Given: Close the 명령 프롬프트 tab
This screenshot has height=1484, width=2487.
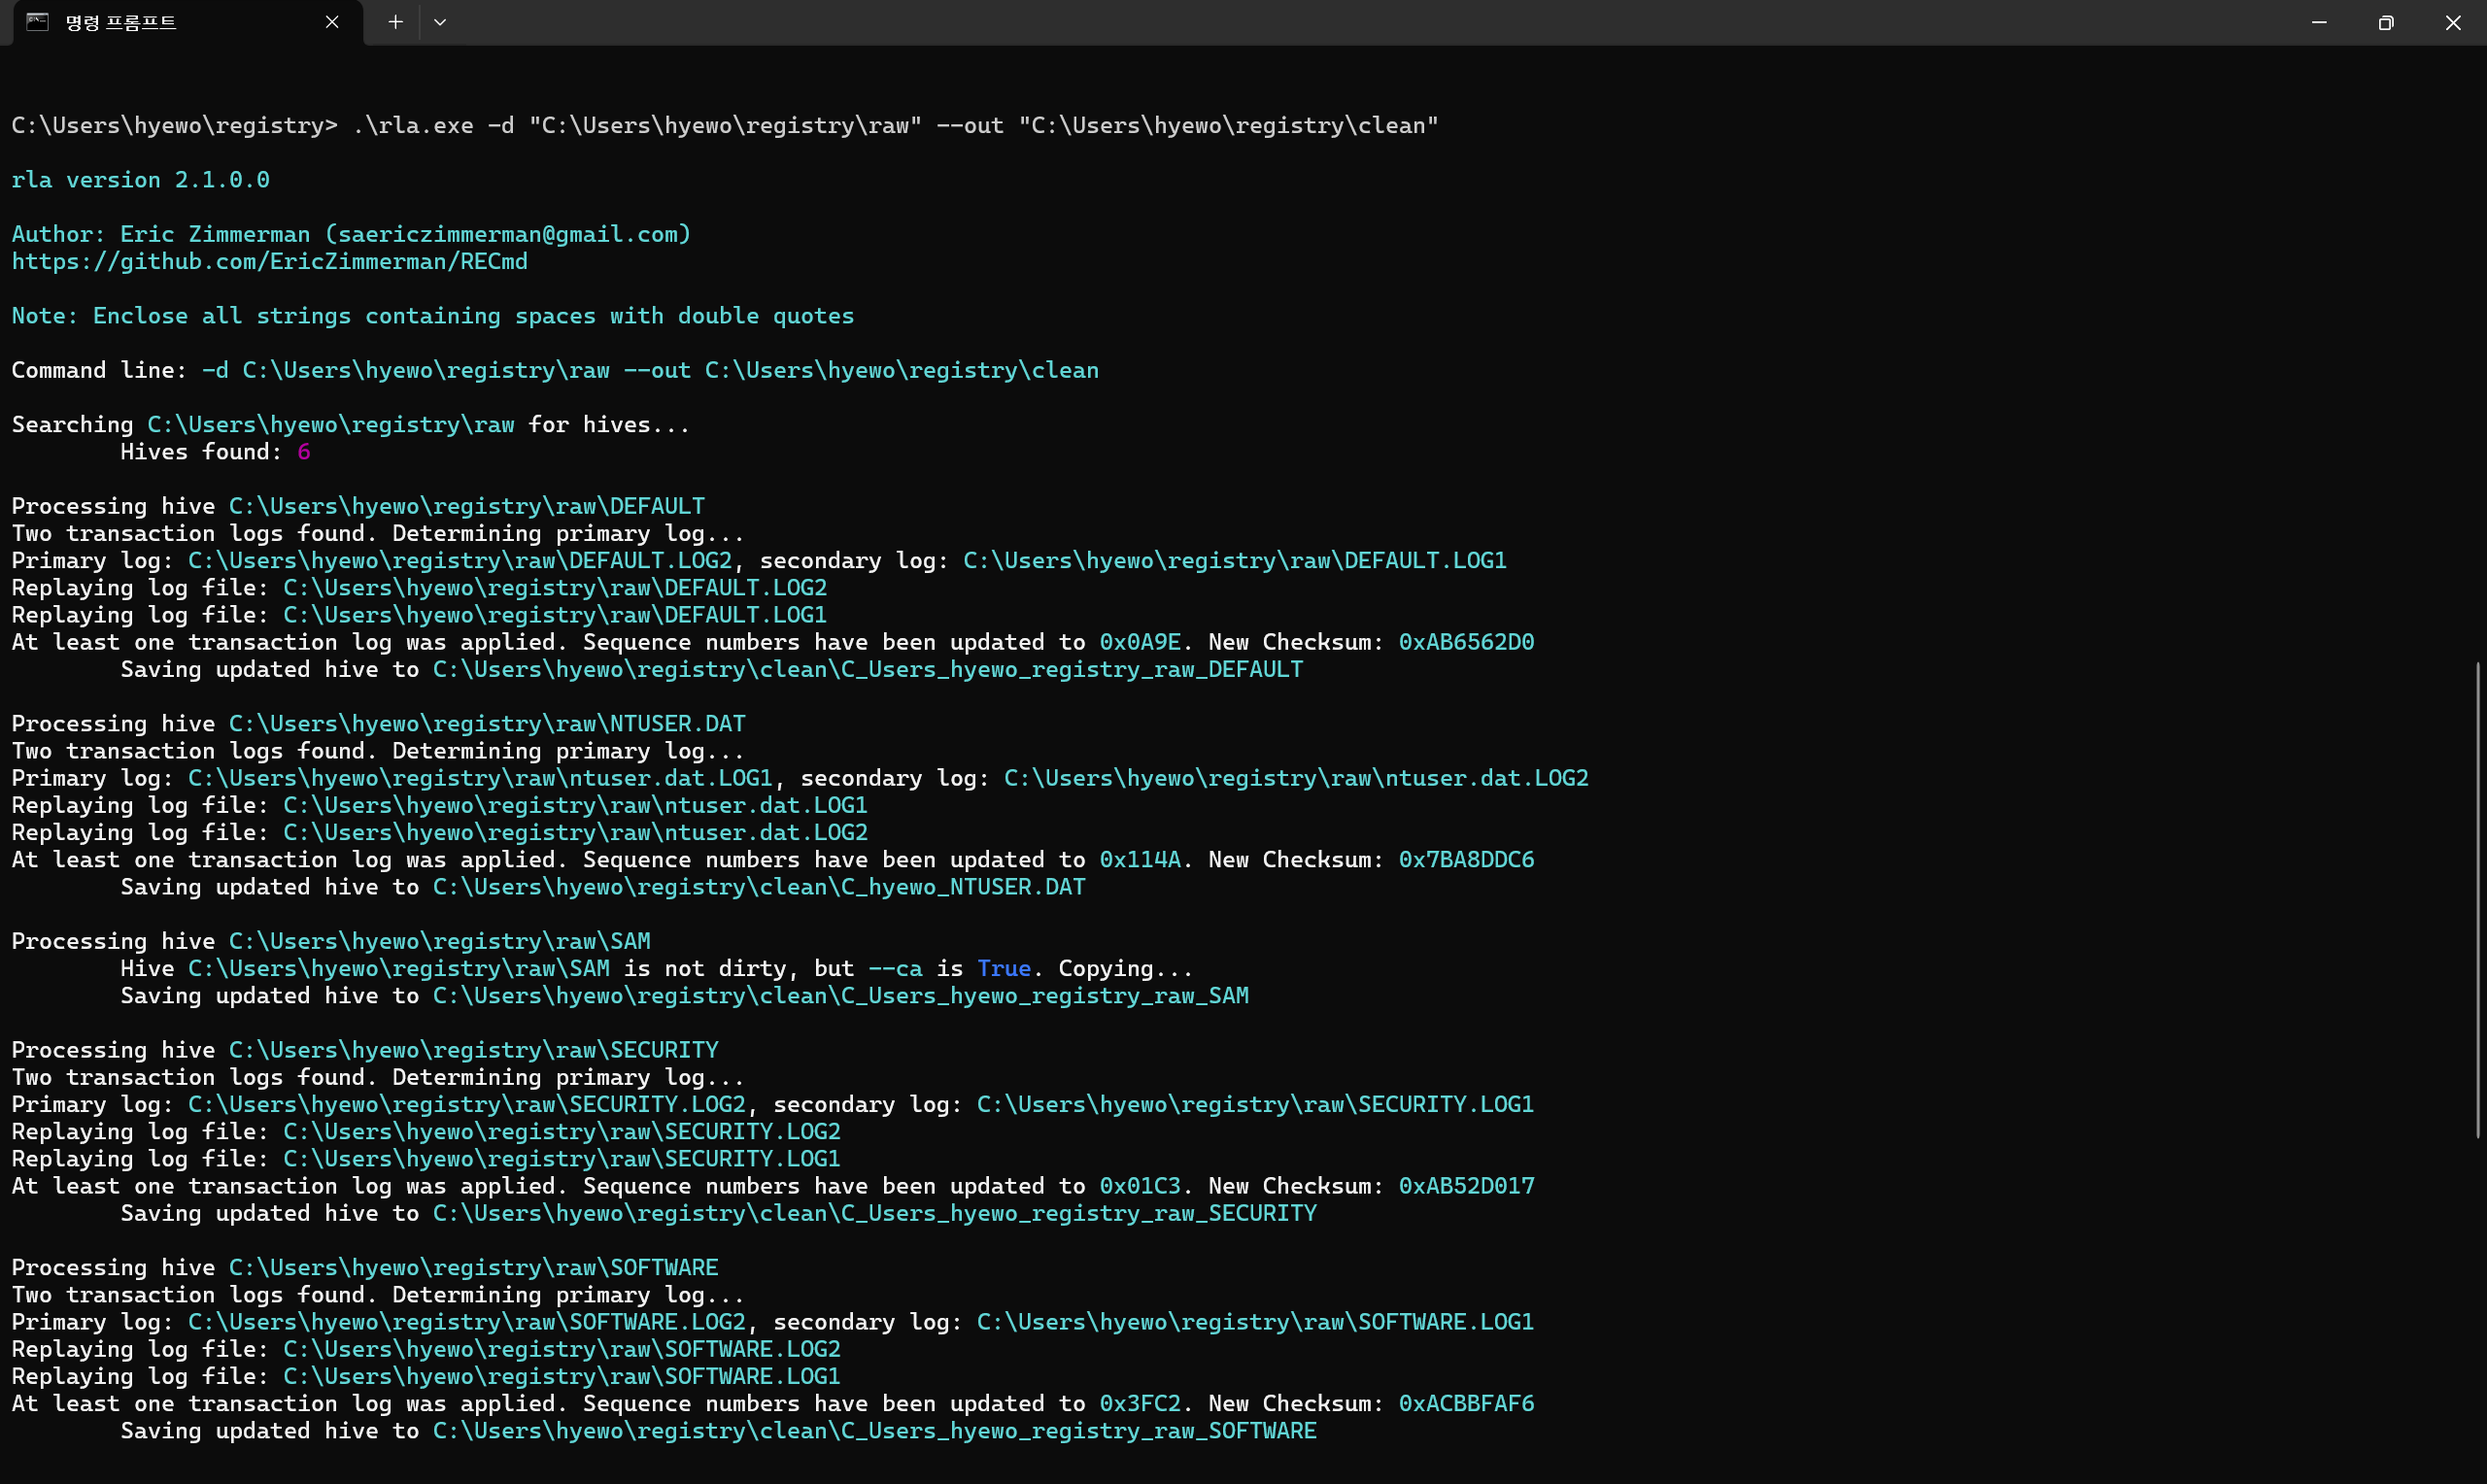Looking at the screenshot, I should 332,22.
